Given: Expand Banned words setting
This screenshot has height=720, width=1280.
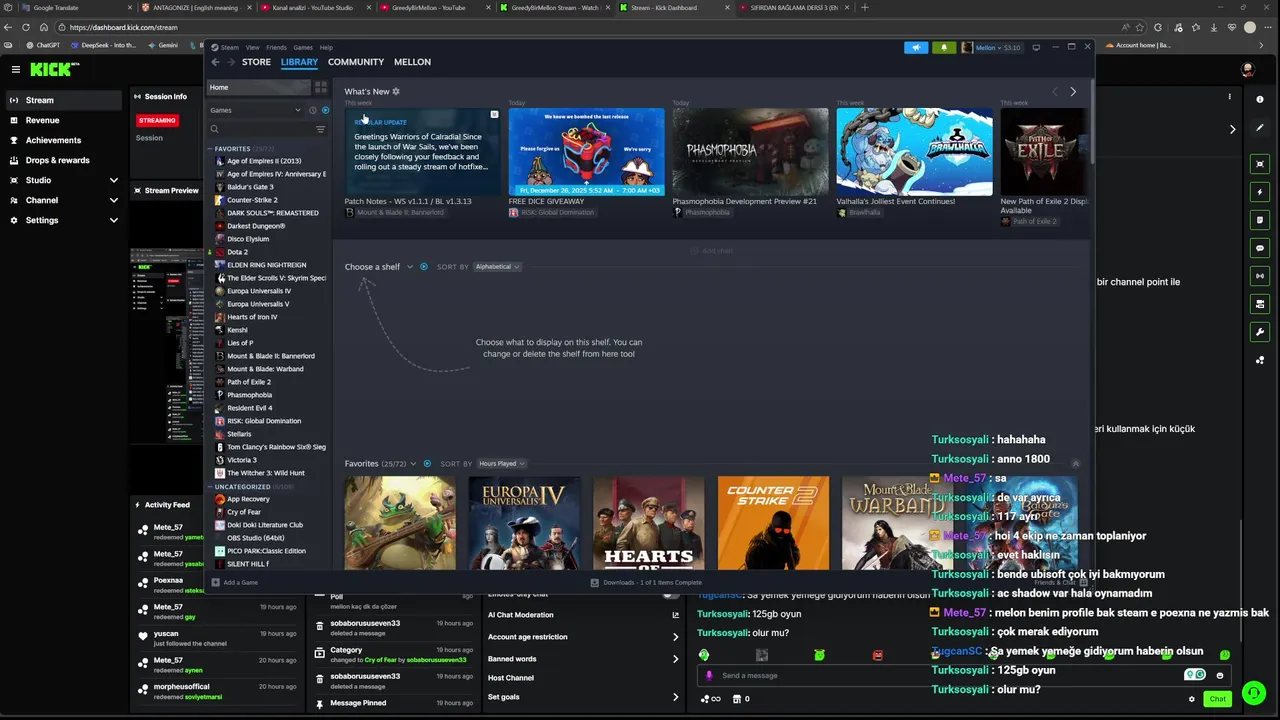Looking at the screenshot, I should coord(675,659).
